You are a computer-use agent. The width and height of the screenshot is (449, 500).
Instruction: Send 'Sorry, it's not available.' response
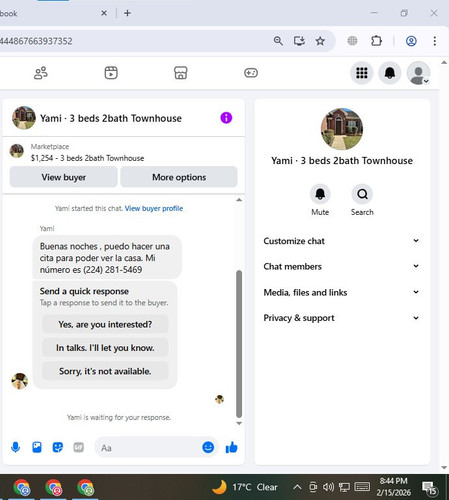105,371
